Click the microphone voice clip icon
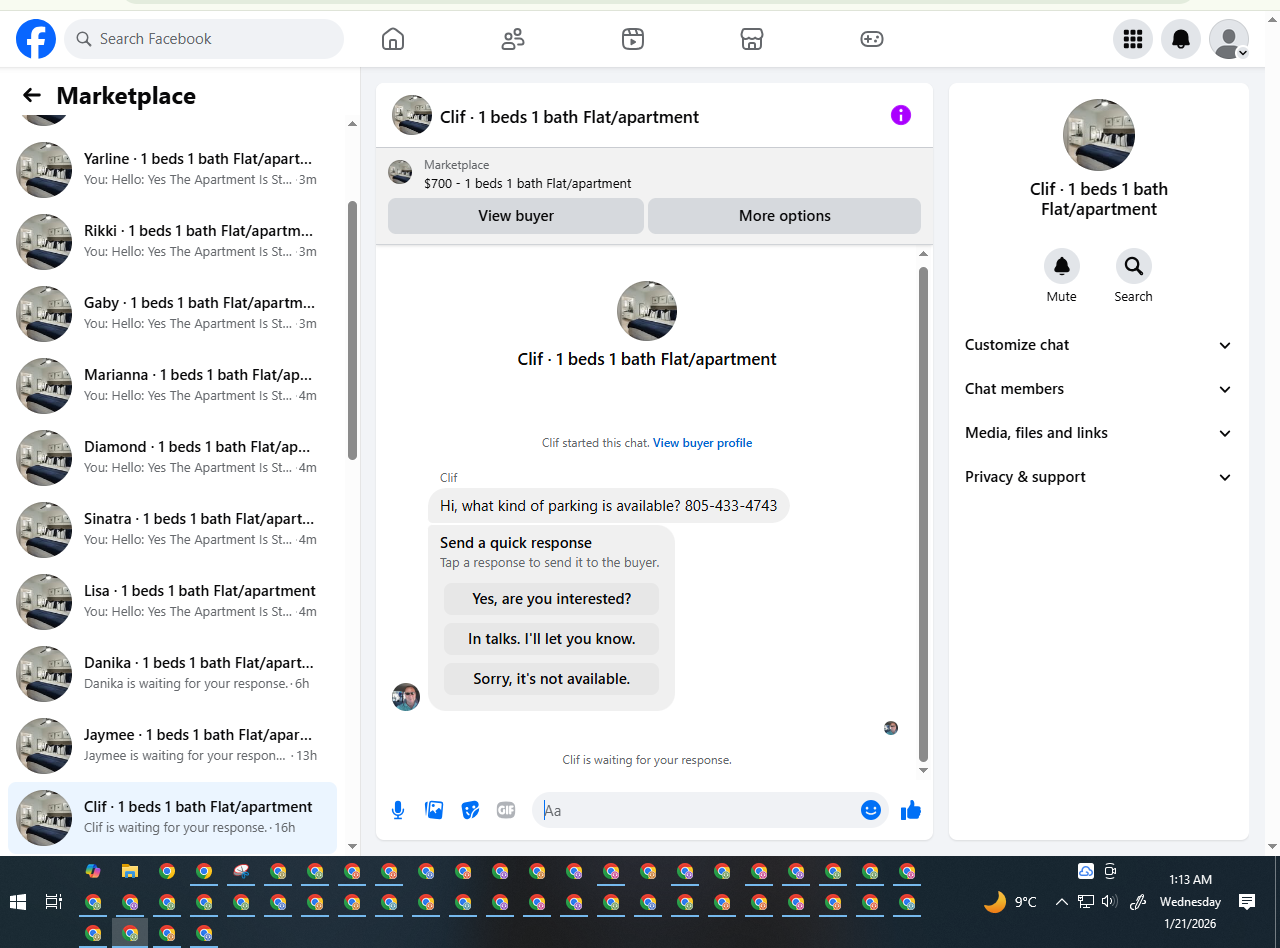This screenshot has width=1280, height=948. click(x=398, y=810)
